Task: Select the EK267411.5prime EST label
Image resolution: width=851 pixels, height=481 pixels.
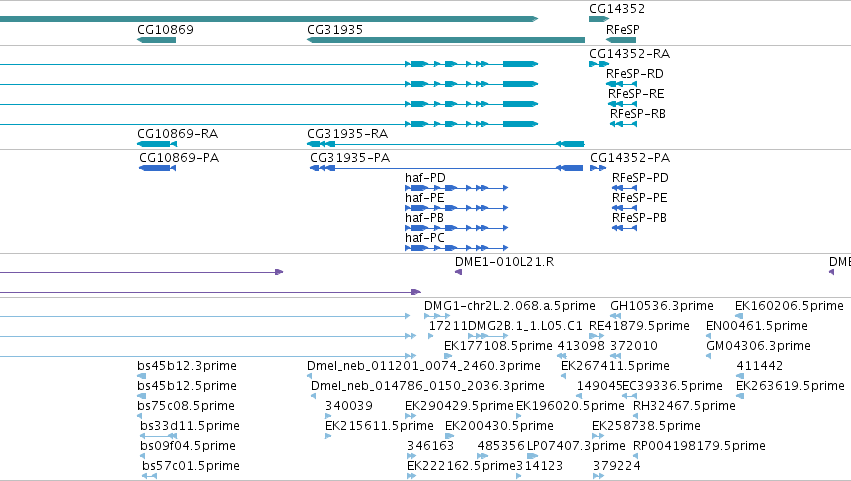Action: pos(615,366)
